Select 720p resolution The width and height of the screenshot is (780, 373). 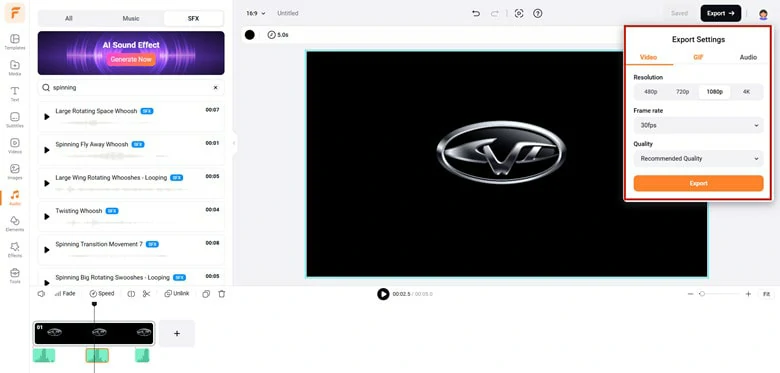point(682,92)
